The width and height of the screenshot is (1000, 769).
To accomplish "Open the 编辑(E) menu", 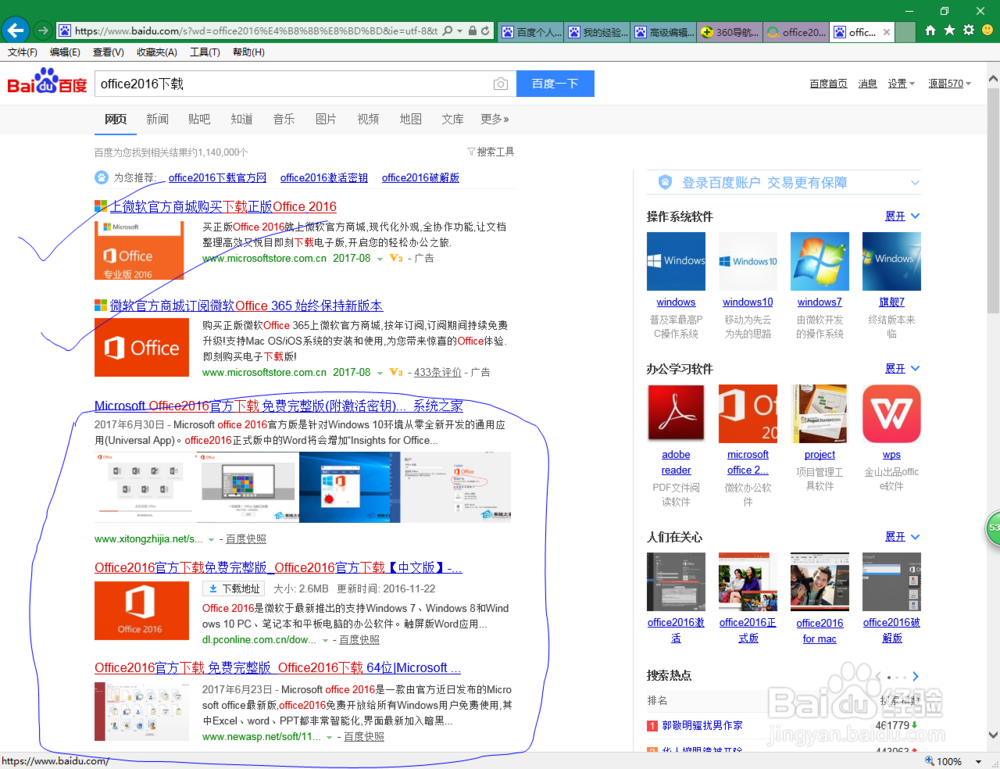I will (65, 52).
